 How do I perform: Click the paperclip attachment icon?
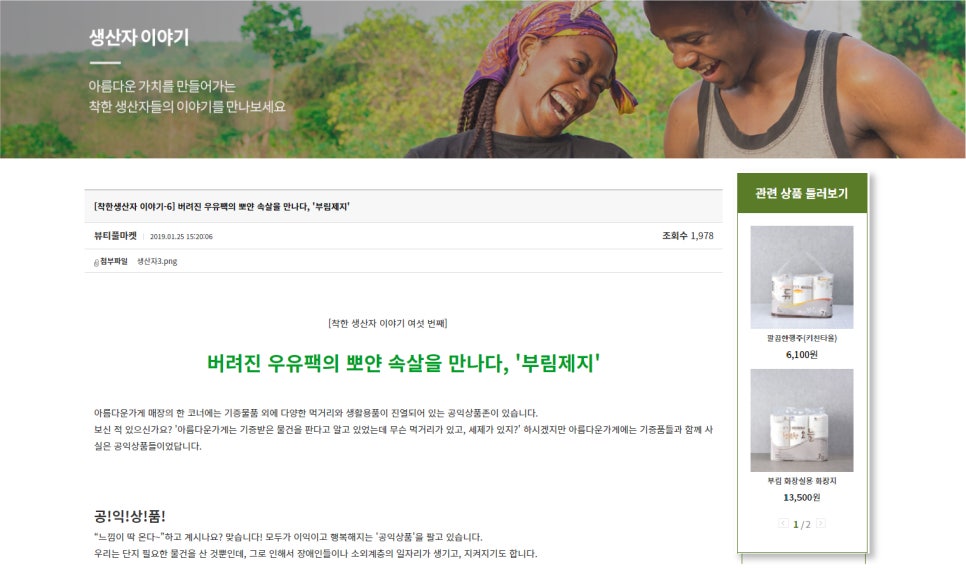point(96,262)
